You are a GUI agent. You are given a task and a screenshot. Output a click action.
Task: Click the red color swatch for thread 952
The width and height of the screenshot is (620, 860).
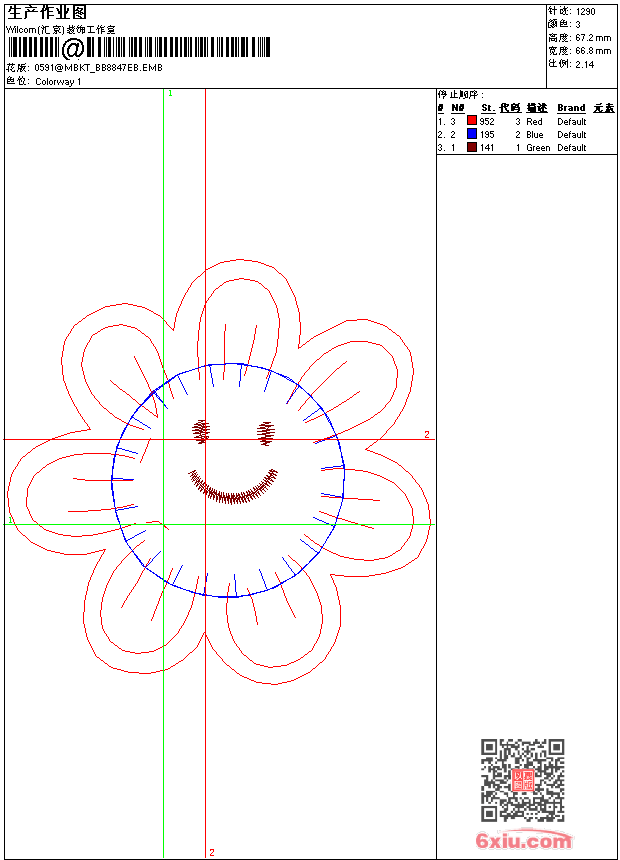[472, 121]
